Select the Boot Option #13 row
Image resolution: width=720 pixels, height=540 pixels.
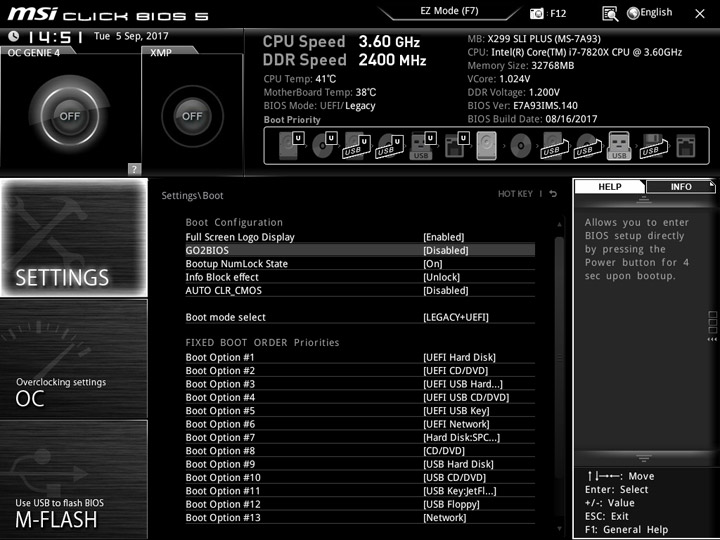tap(360, 518)
